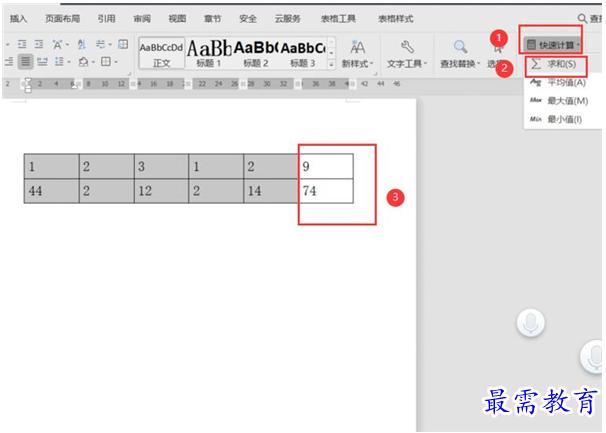Click the sum cell showing 9
The image size is (606, 433).
point(325,166)
